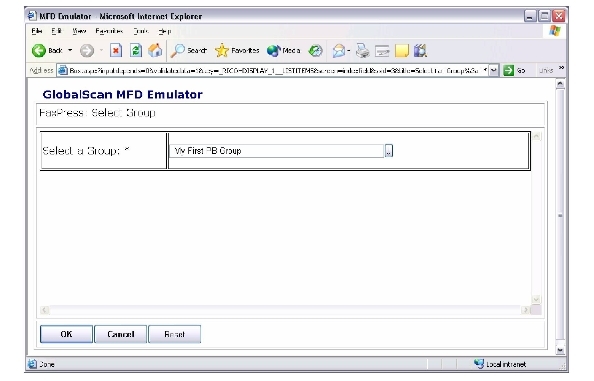
Task: Click the Forward arrow icon
Action: 87,50
